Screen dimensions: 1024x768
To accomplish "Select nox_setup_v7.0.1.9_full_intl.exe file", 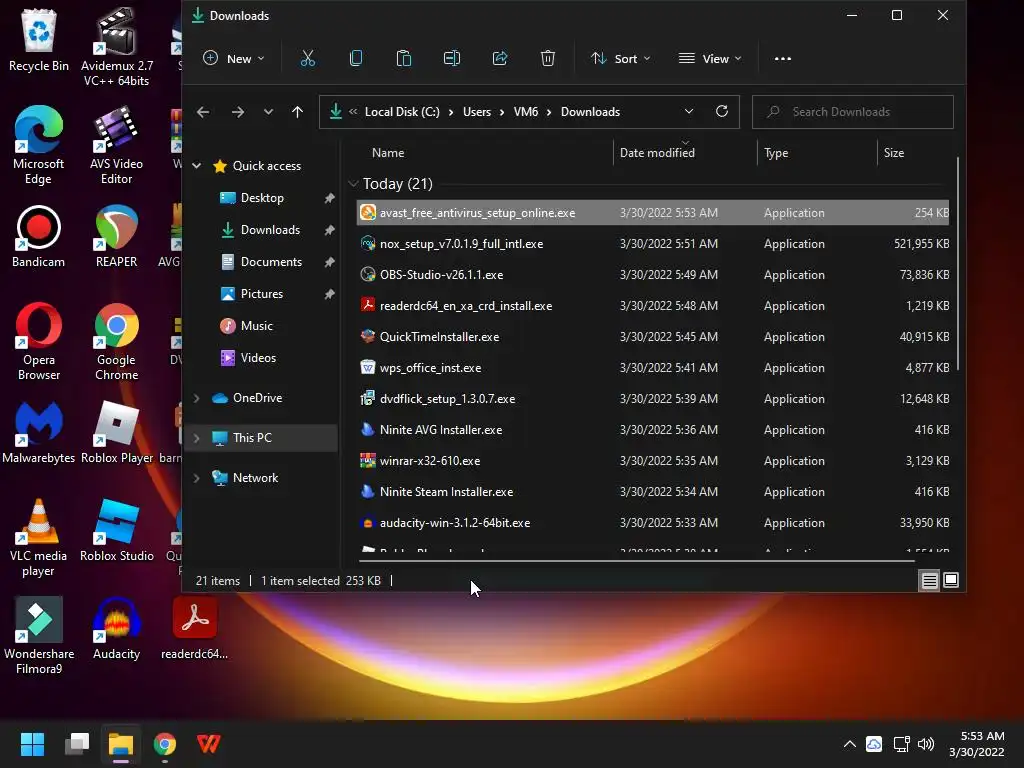I will pyautogui.click(x=653, y=244).
